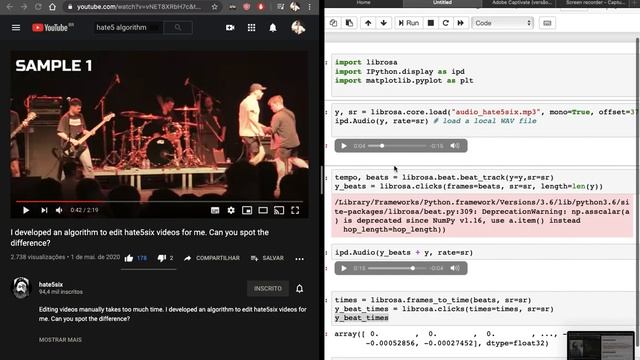Open the more actions ellipsis below video
The width and height of the screenshot is (640, 360).
click(300, 258)
